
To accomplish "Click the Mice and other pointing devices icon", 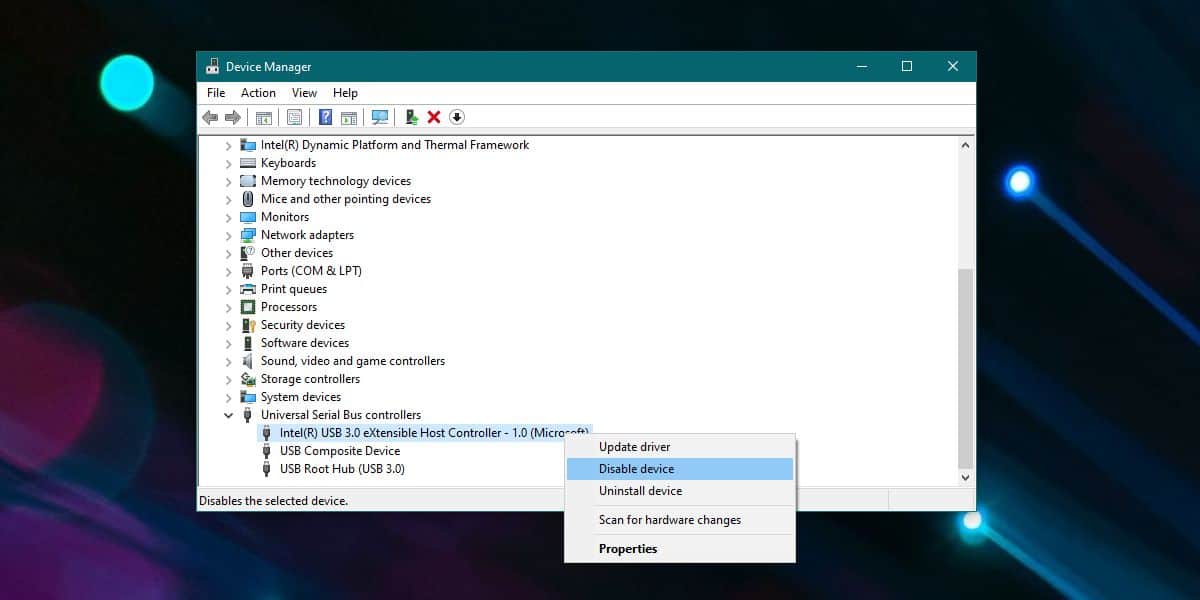I will coord(248,199).
